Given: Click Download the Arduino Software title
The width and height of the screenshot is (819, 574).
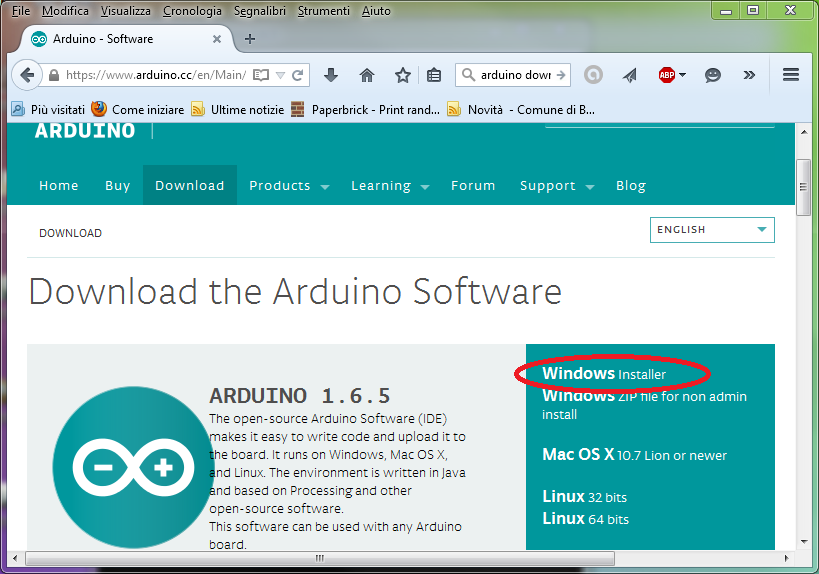Looking at the screenshot, I should [x=295, y=291].
